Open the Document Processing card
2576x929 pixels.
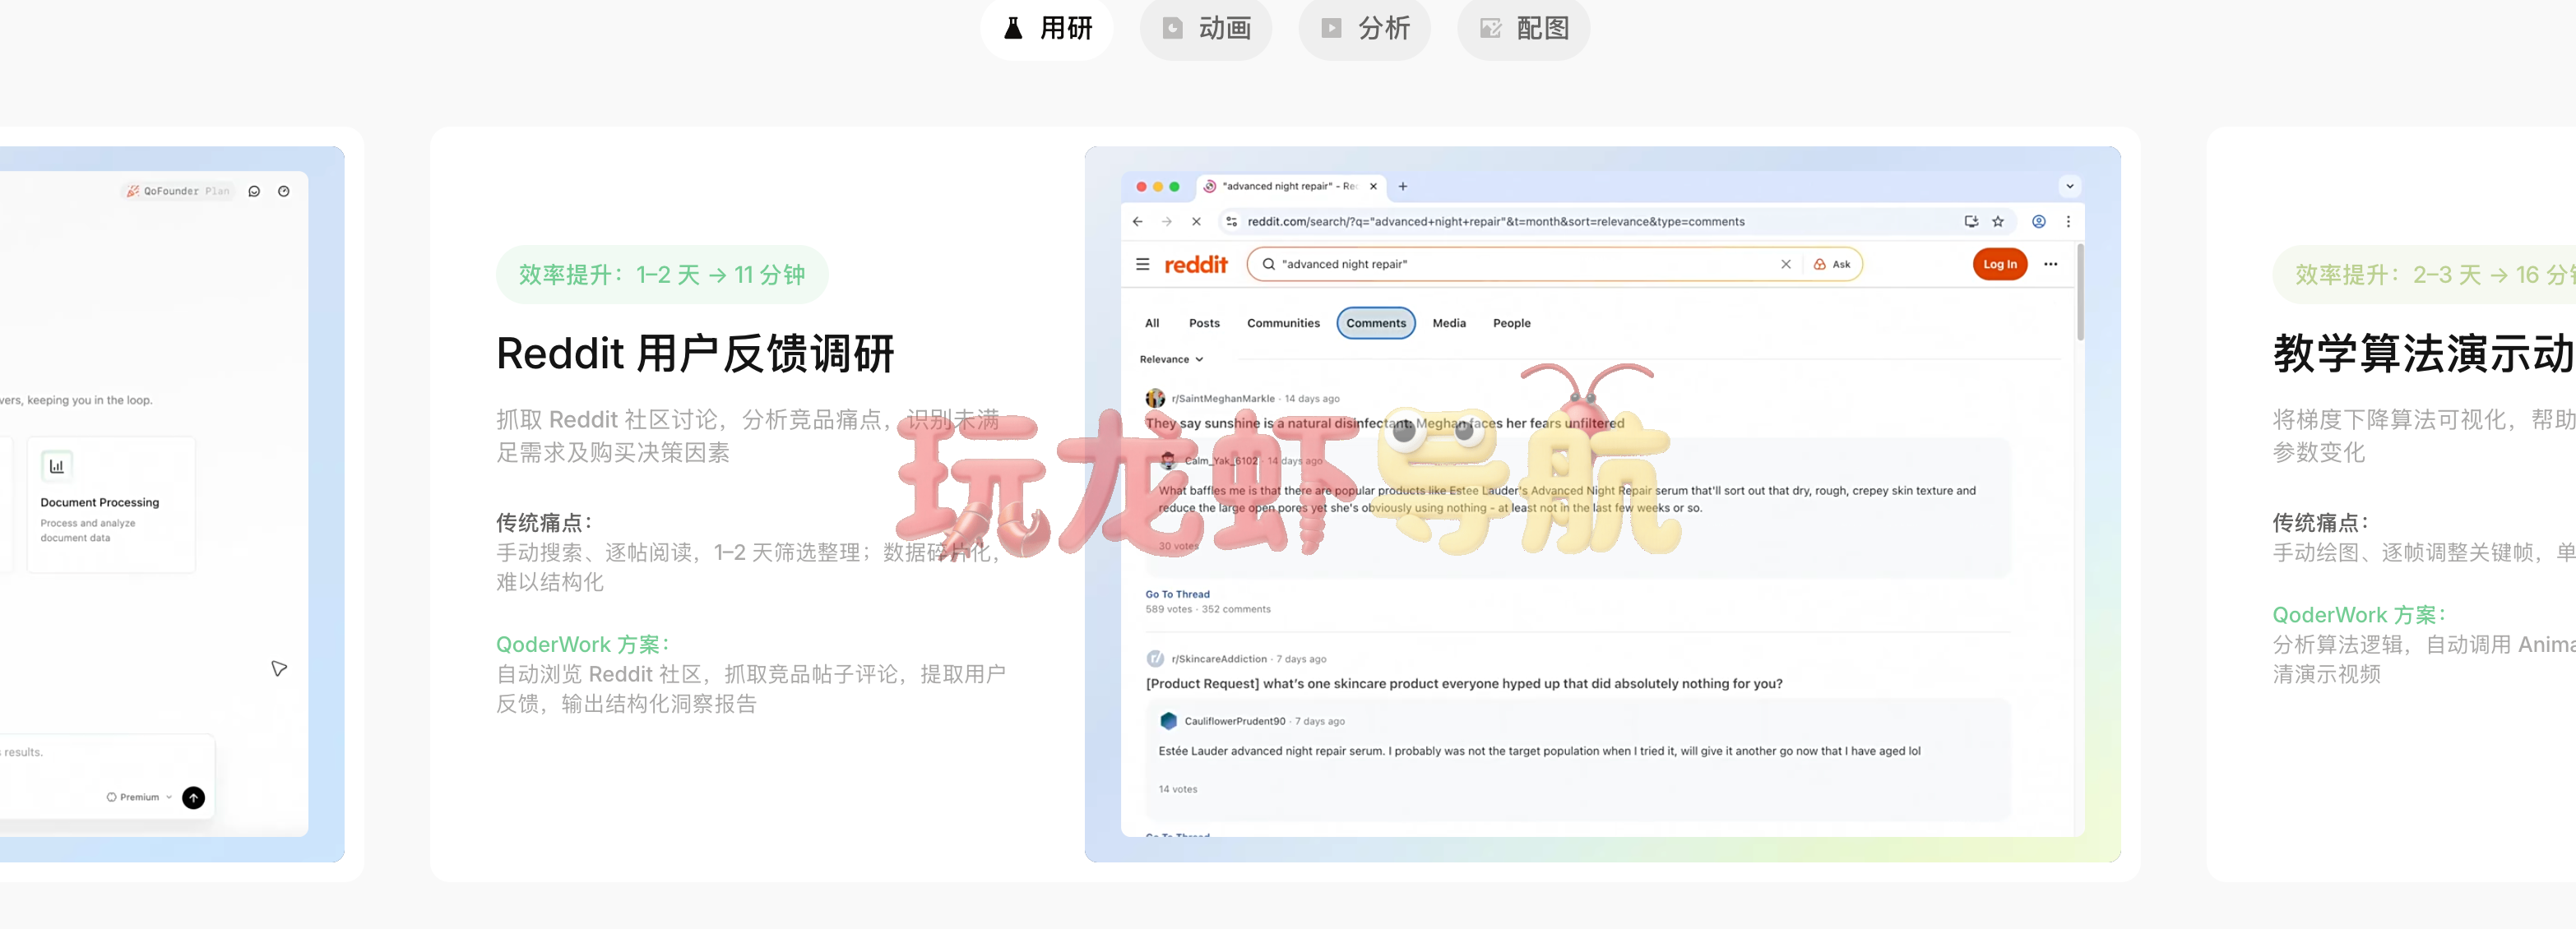tap(111, 504)
